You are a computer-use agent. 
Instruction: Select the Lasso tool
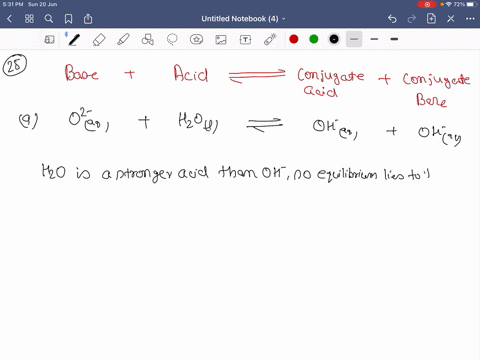click(172, 40)
